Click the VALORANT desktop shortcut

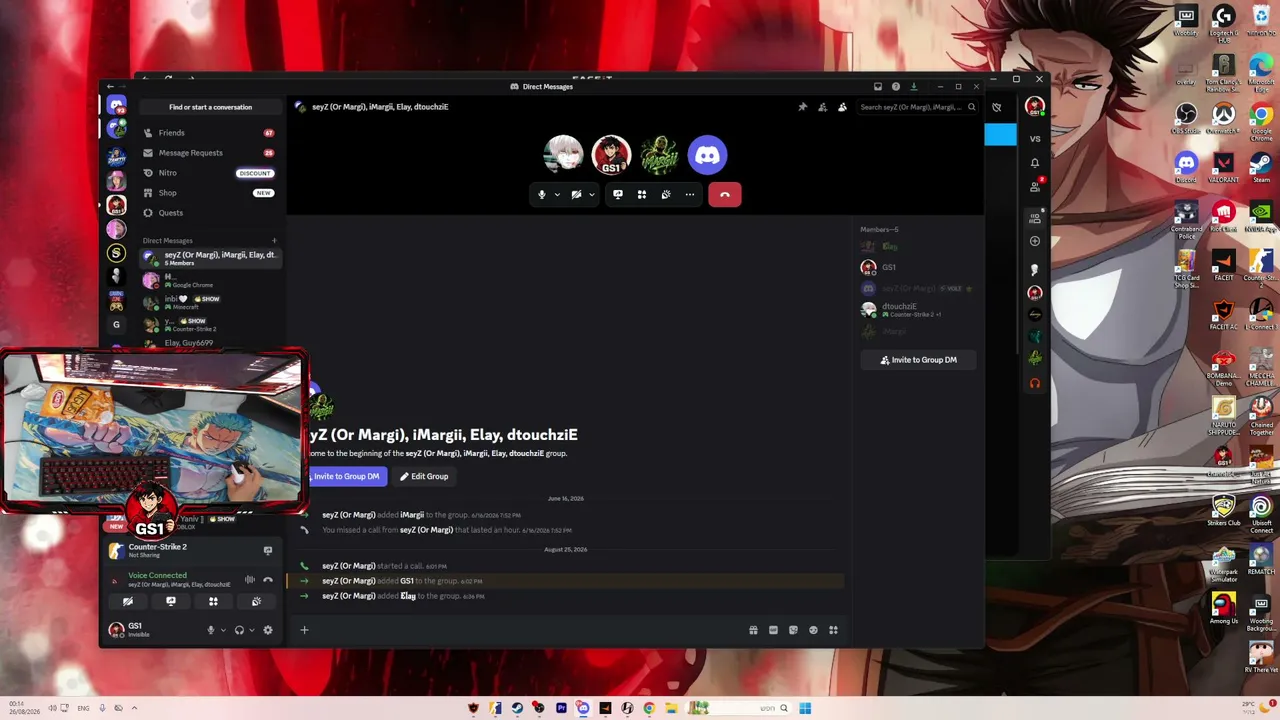point(1223,167)
